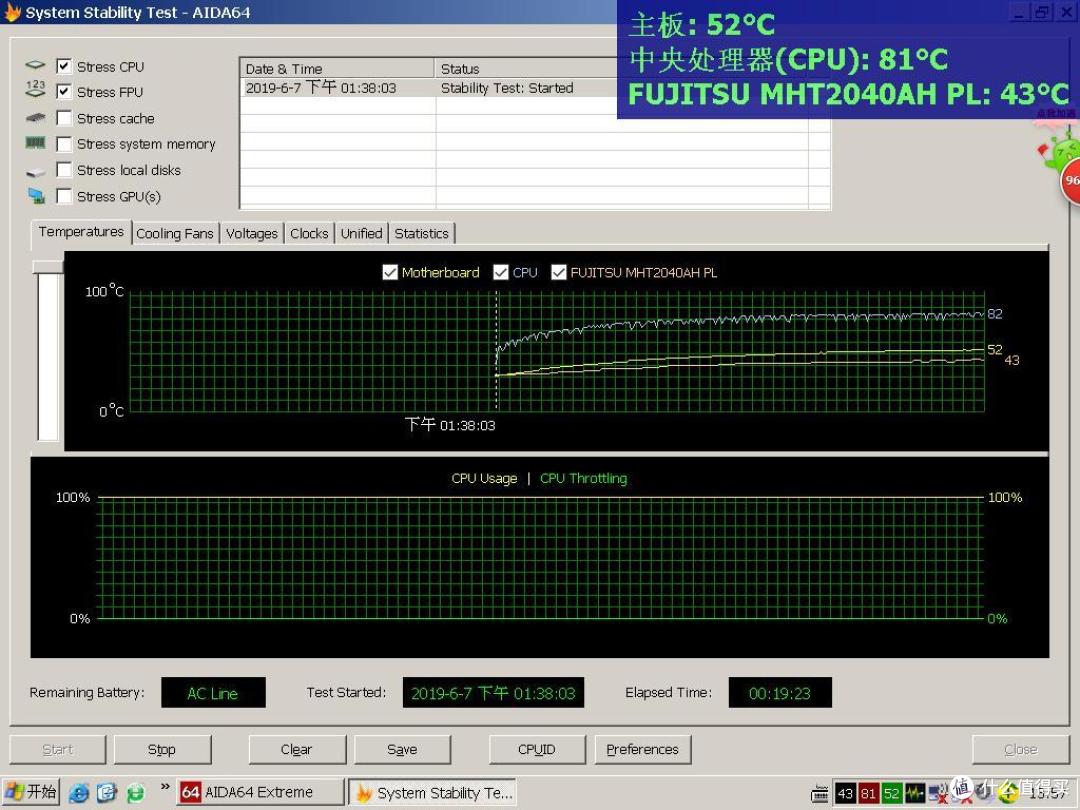1080x810 pixels.
Task: Click the Save button
Action: click(x=402, y=749)
